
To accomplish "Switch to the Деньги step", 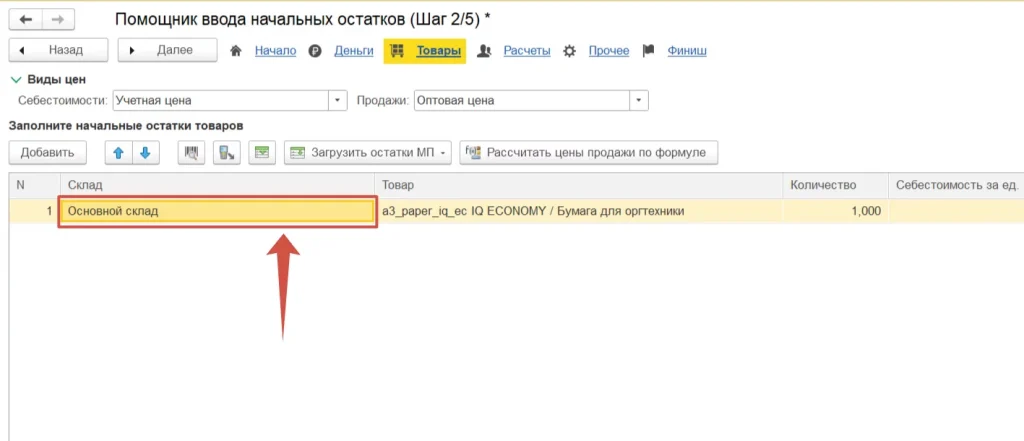I will click(353, 50).
